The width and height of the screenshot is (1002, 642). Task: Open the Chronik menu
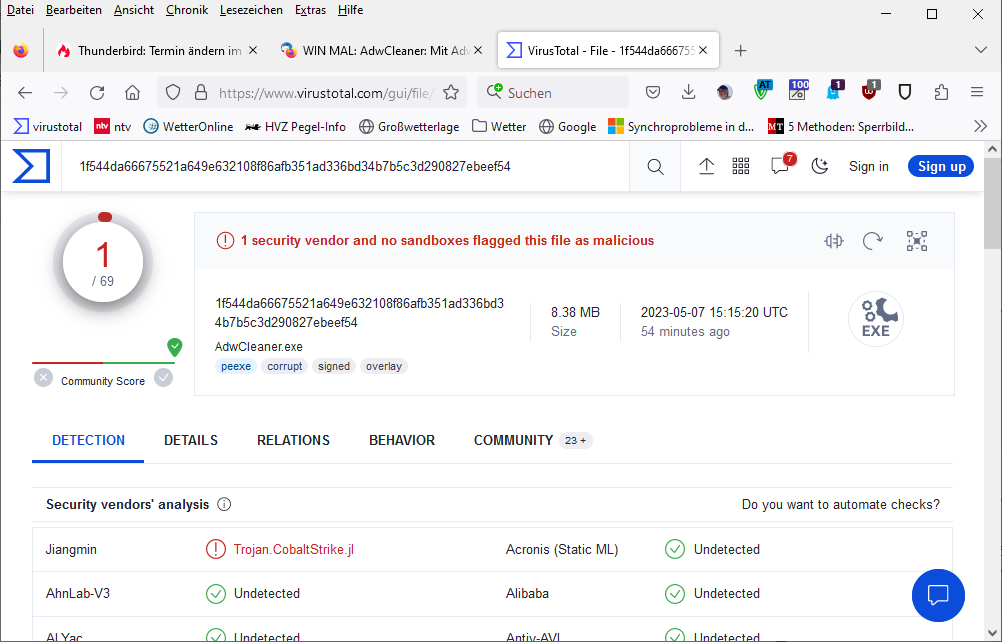tap(187, 10)
